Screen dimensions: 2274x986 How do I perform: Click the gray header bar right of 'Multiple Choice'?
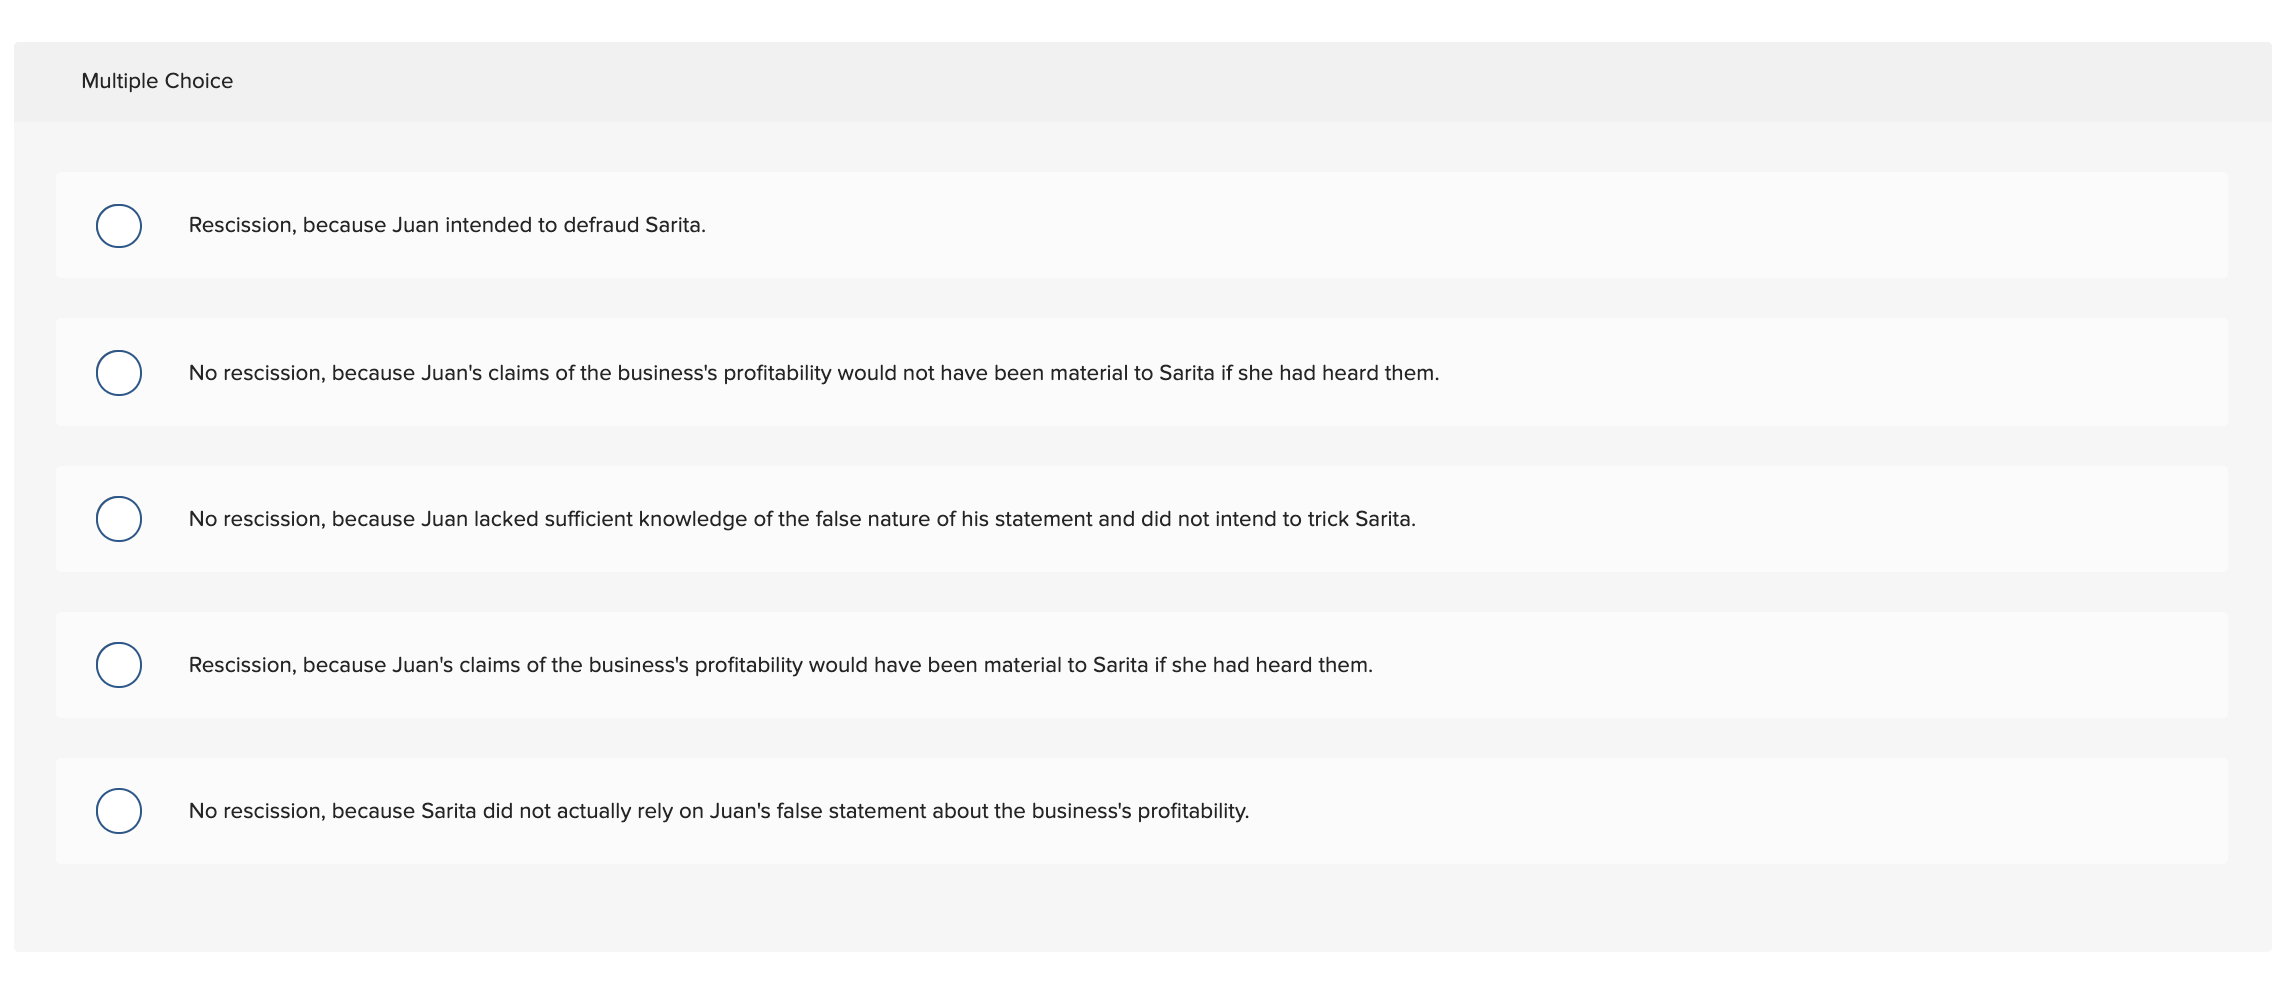[x=1200, y=81]
